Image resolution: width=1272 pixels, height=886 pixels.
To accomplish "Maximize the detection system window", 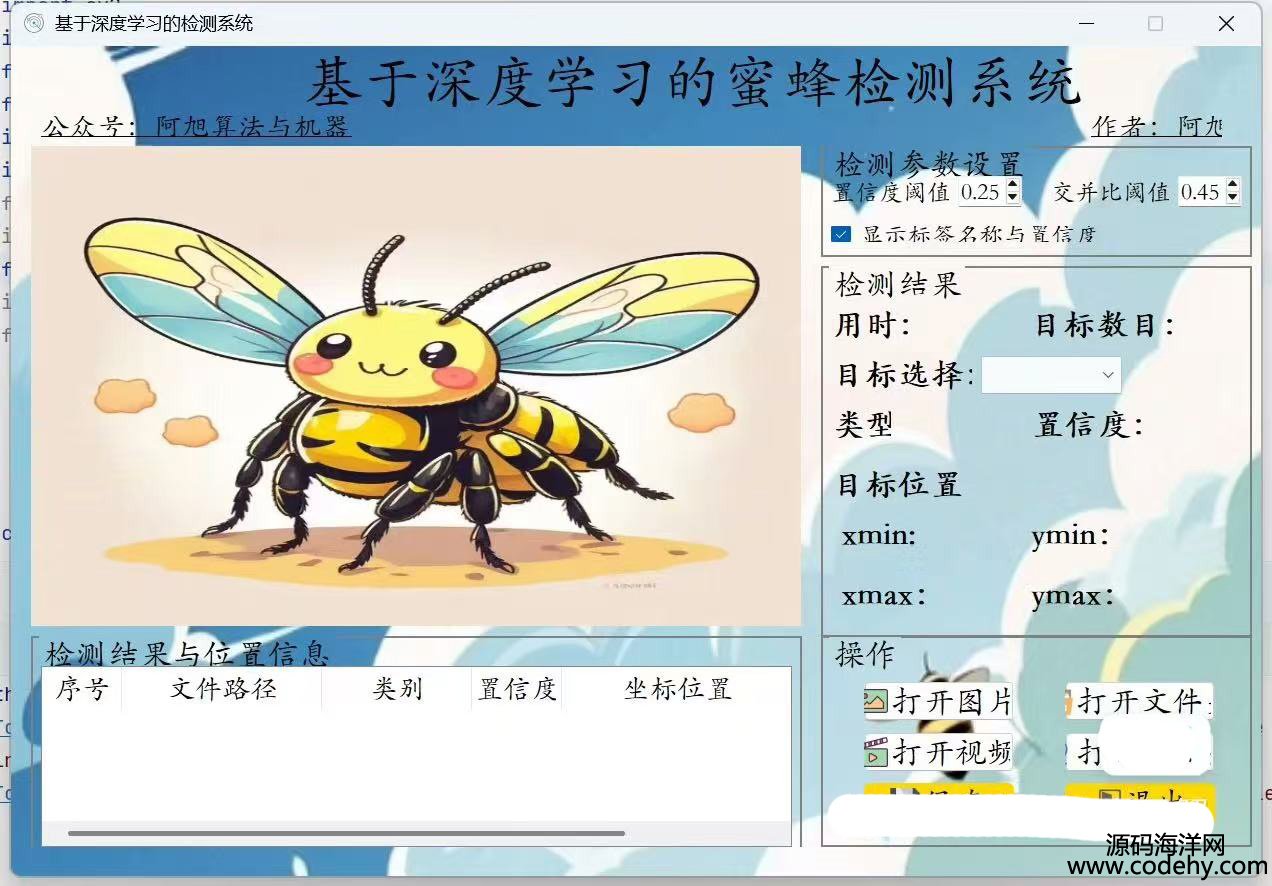I will point(1155,24).
